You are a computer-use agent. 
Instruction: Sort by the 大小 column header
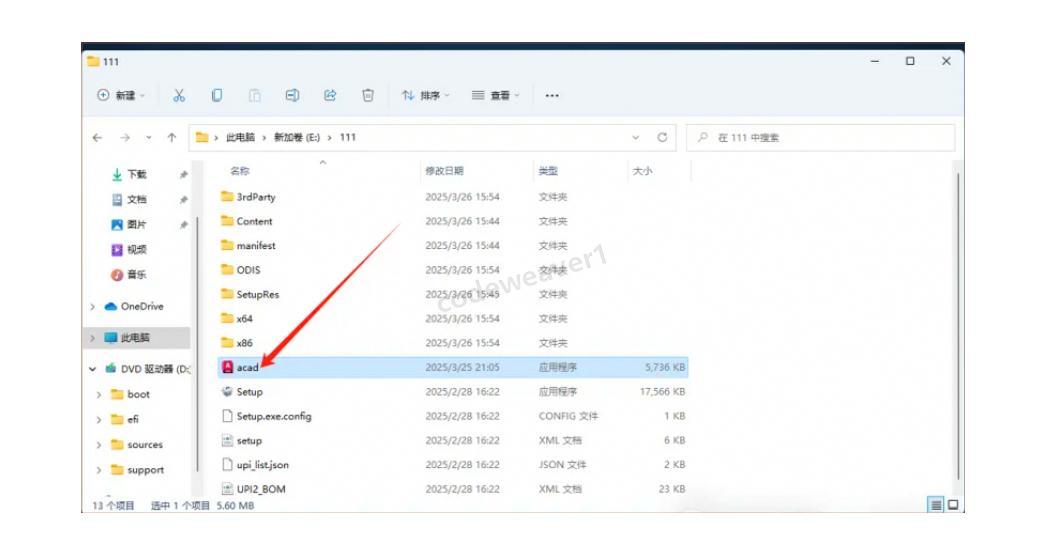click(642, 171)
